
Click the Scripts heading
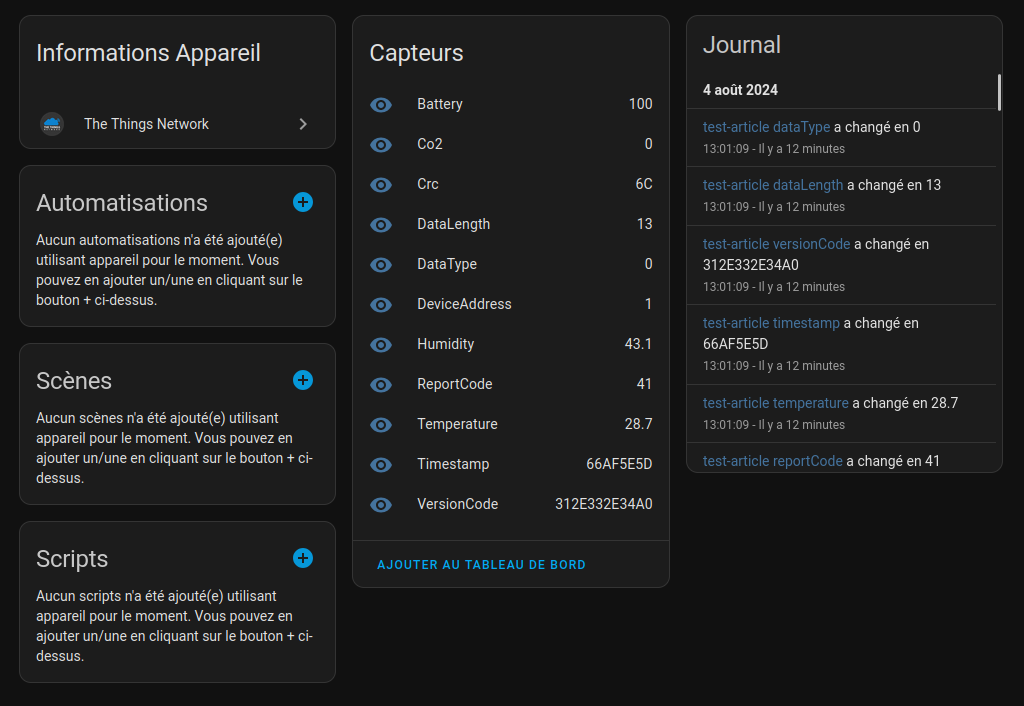72,559
